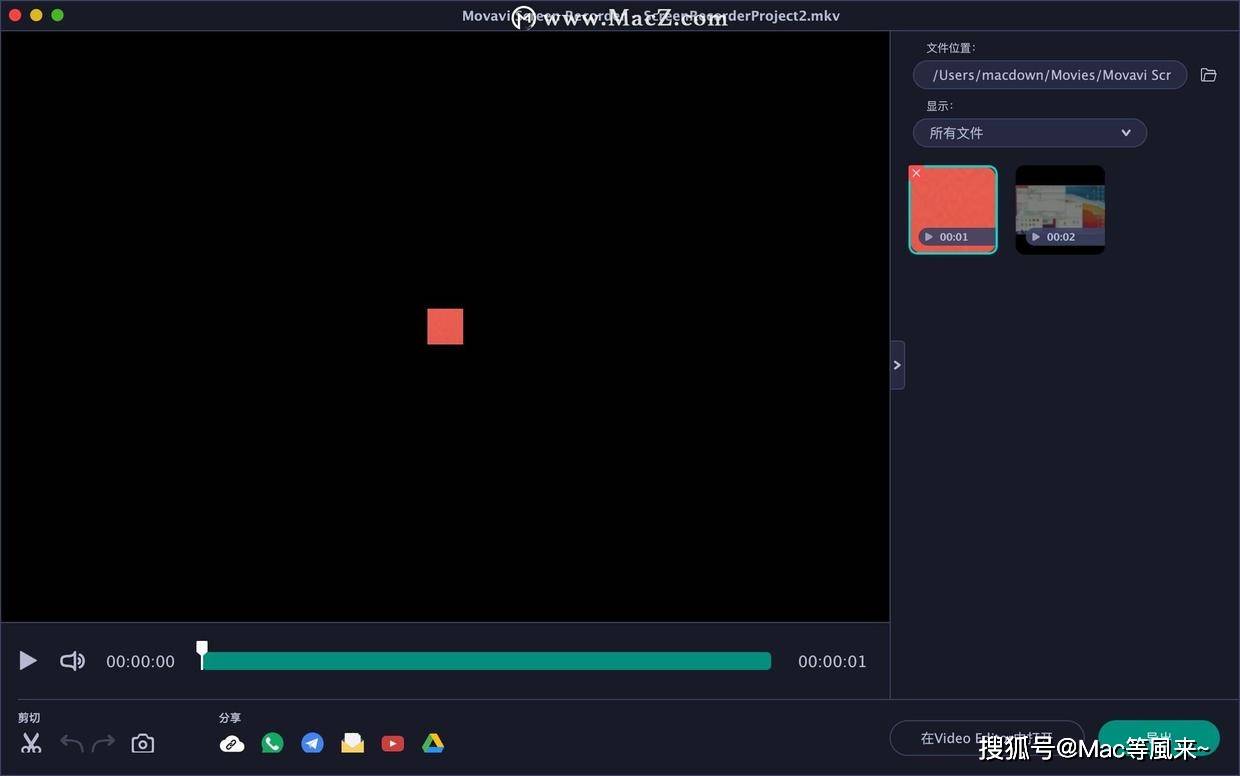Share the video to Google Drive
The height and width of the screenshot is (776, 1240).
click(432, 743)
